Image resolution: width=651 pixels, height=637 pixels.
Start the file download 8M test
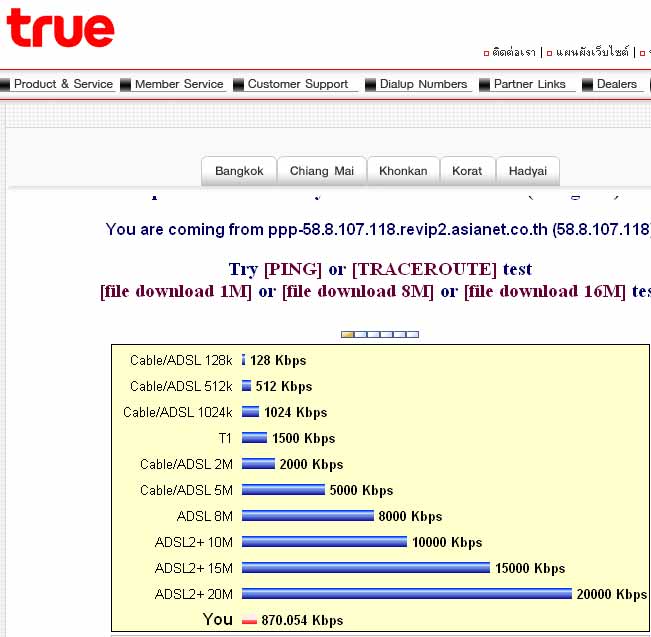(x=357, y=291)
